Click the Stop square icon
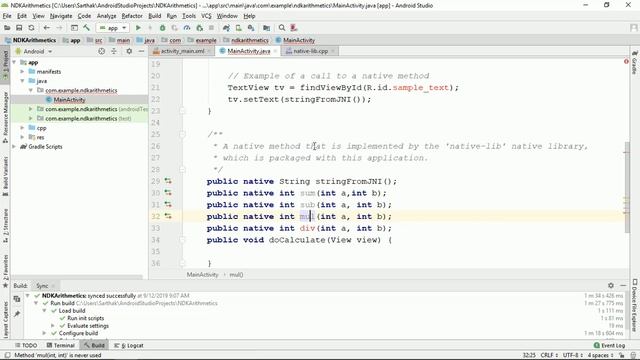Screen dimensions: 640x360 tap(211, 28)
